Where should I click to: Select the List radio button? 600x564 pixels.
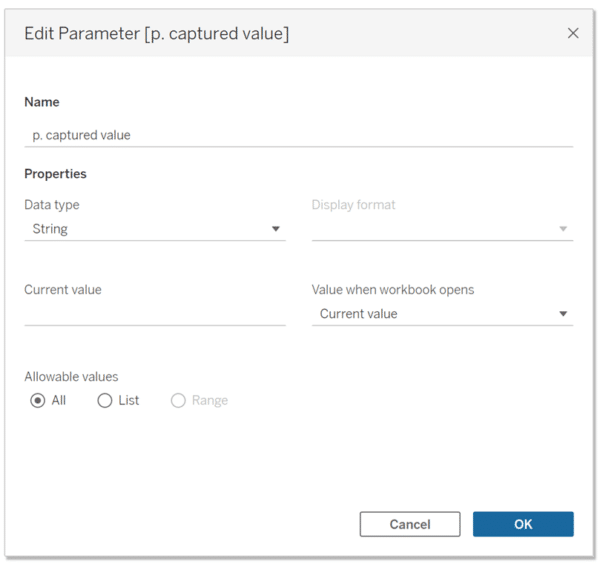[x=105, y=400]
